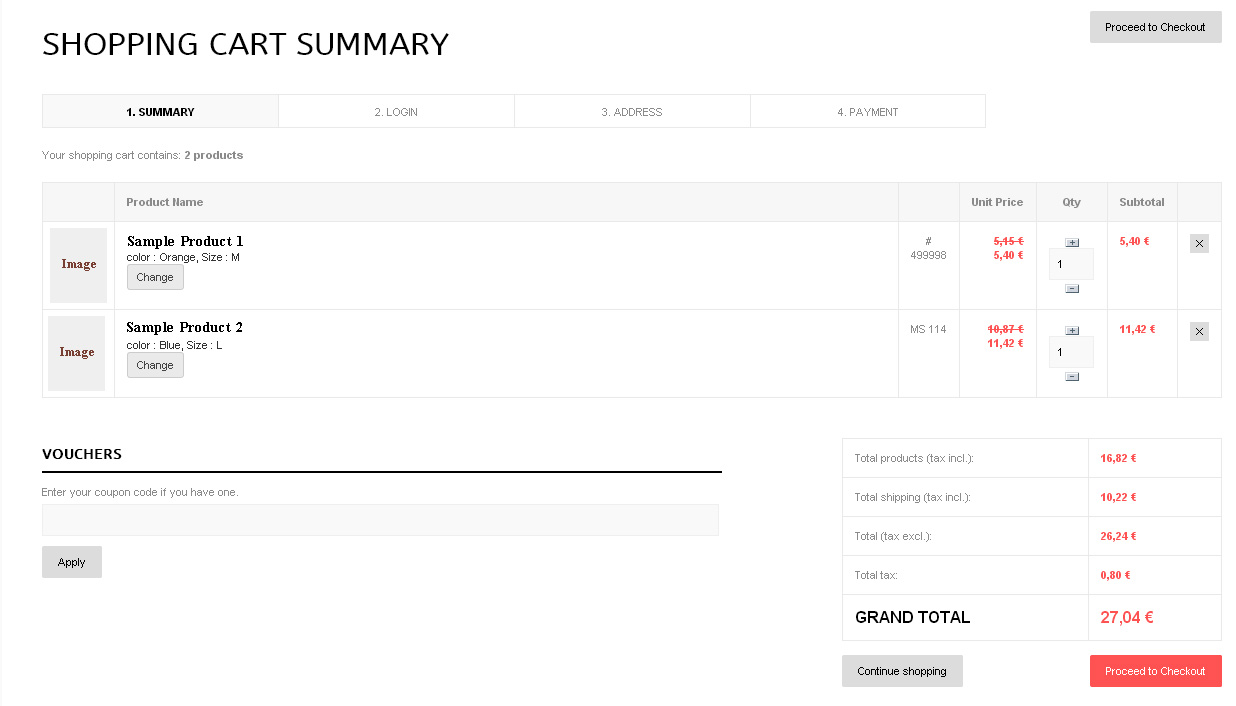Screen dimensions: 1236x706
Task: Go to the 2. Login step
Action: point(396,111)
